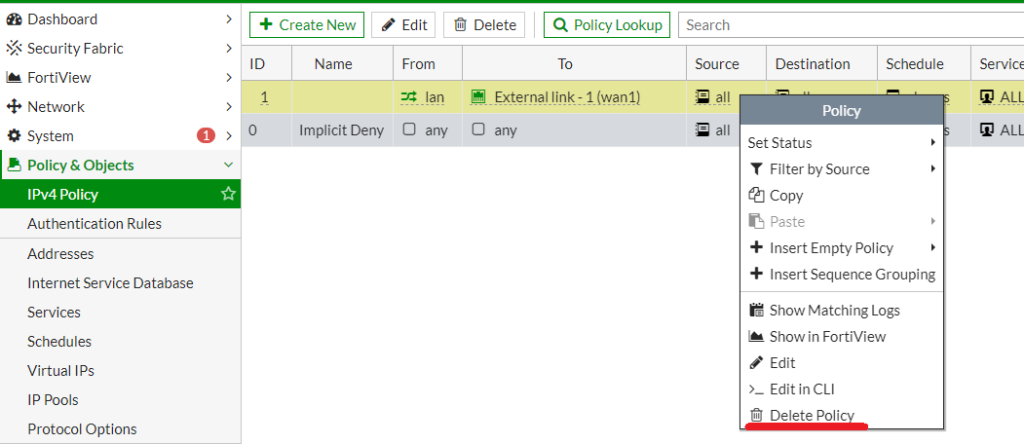Click the ALL service icon in Implicit Deny row

(x=987, y=130)
